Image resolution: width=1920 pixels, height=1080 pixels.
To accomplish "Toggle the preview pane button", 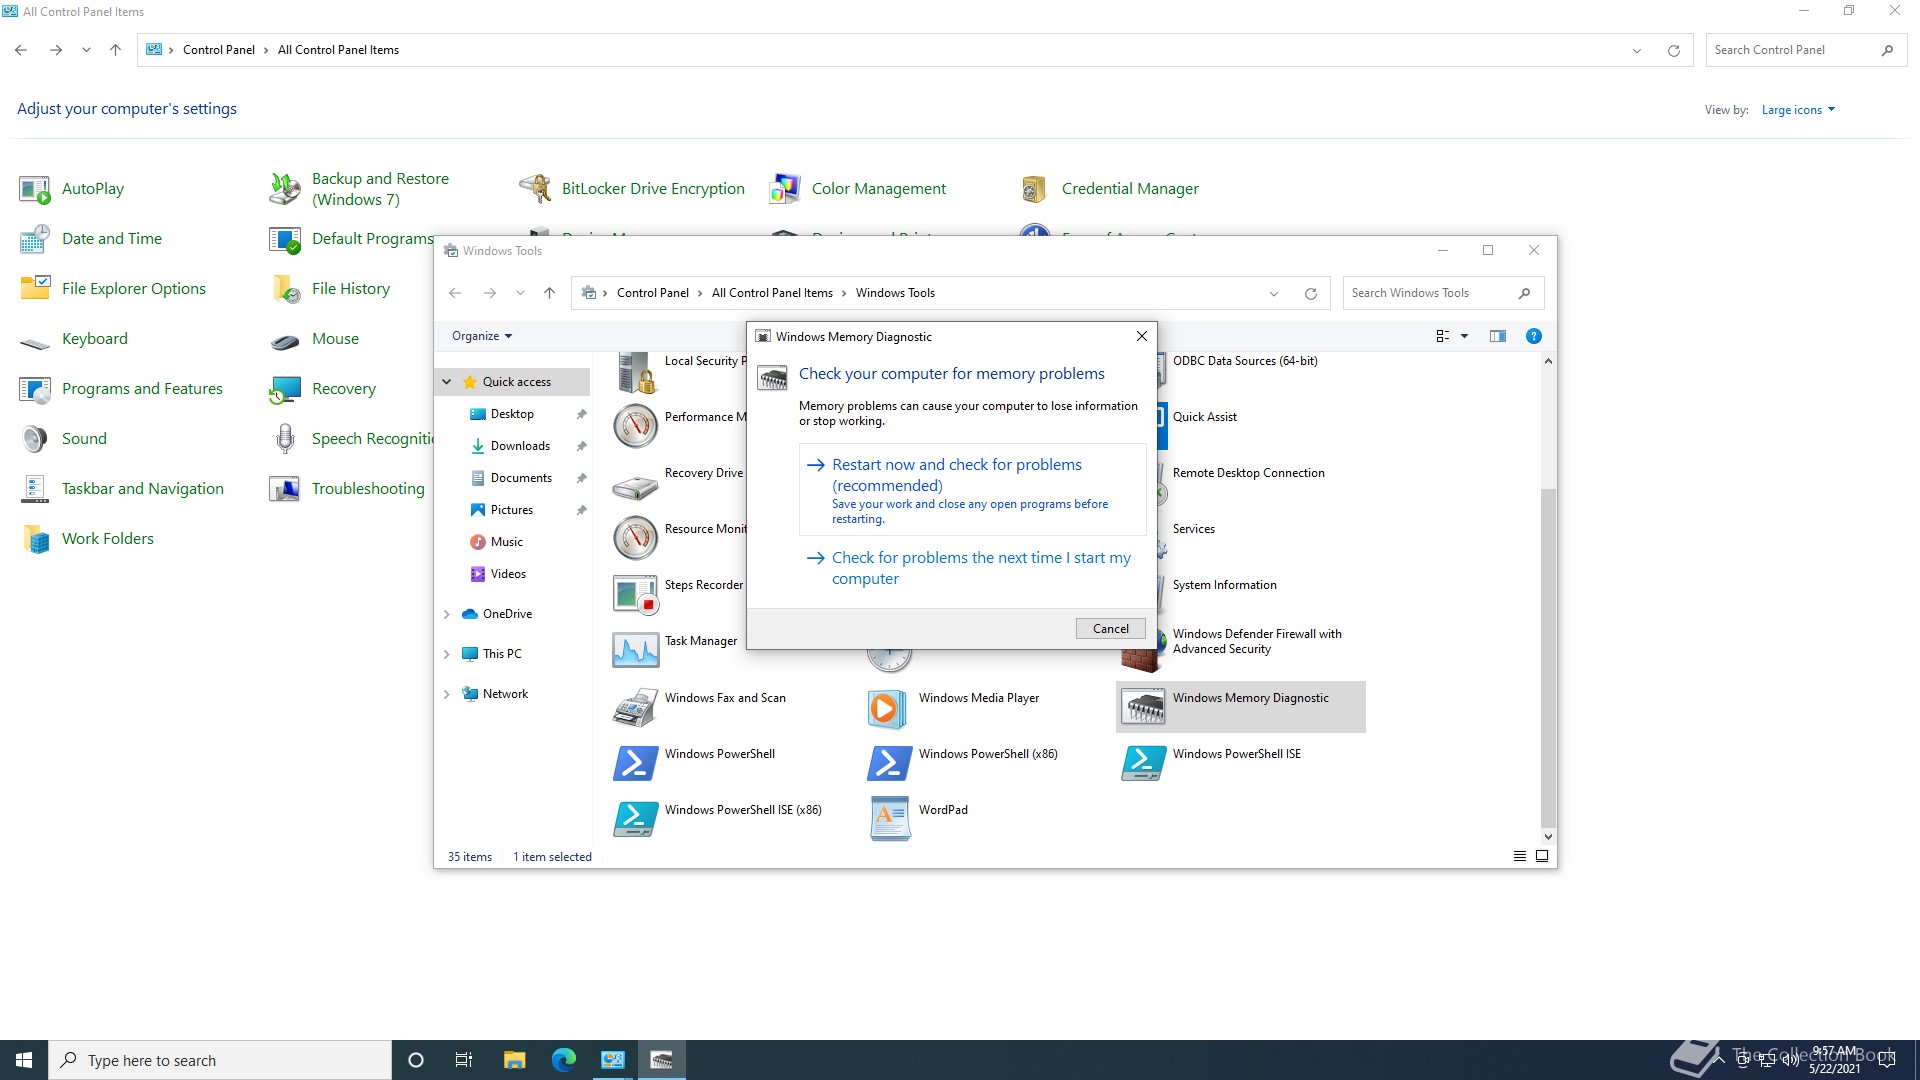I will coord(1497,336).
